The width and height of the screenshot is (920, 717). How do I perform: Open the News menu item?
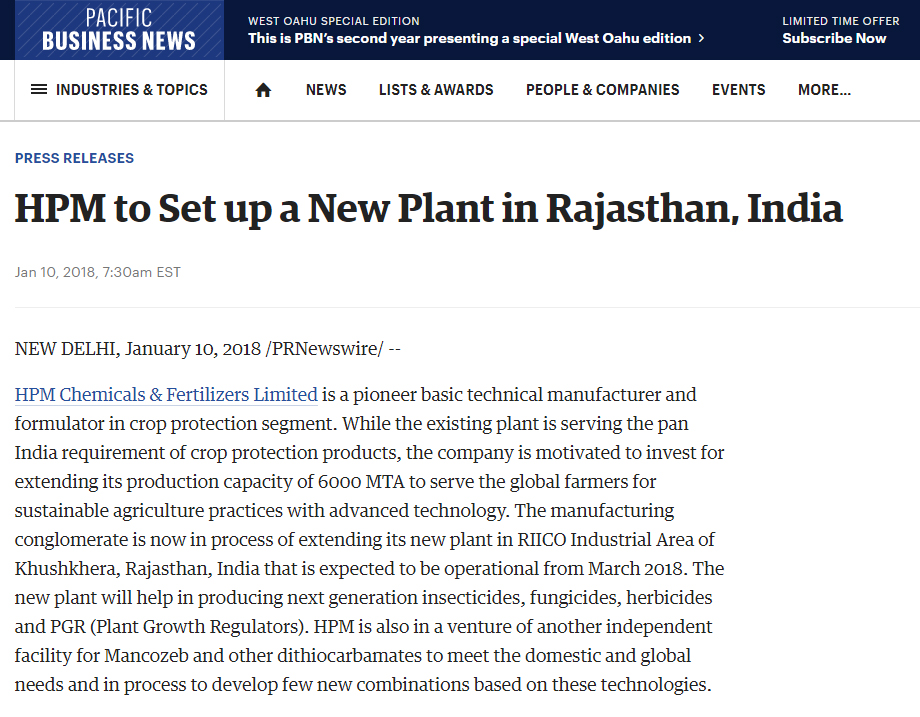(326, 90)
